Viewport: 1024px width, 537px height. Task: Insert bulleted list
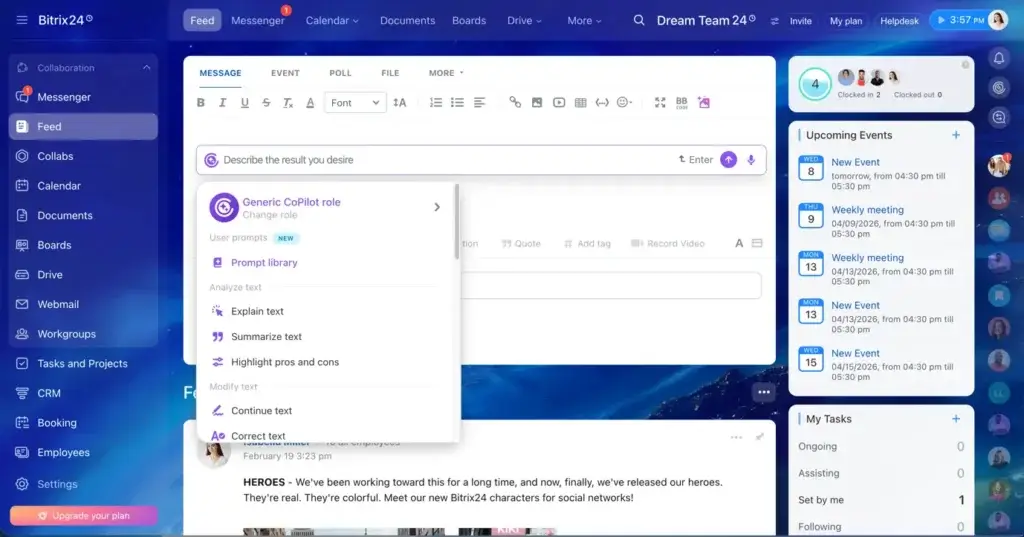457,103
